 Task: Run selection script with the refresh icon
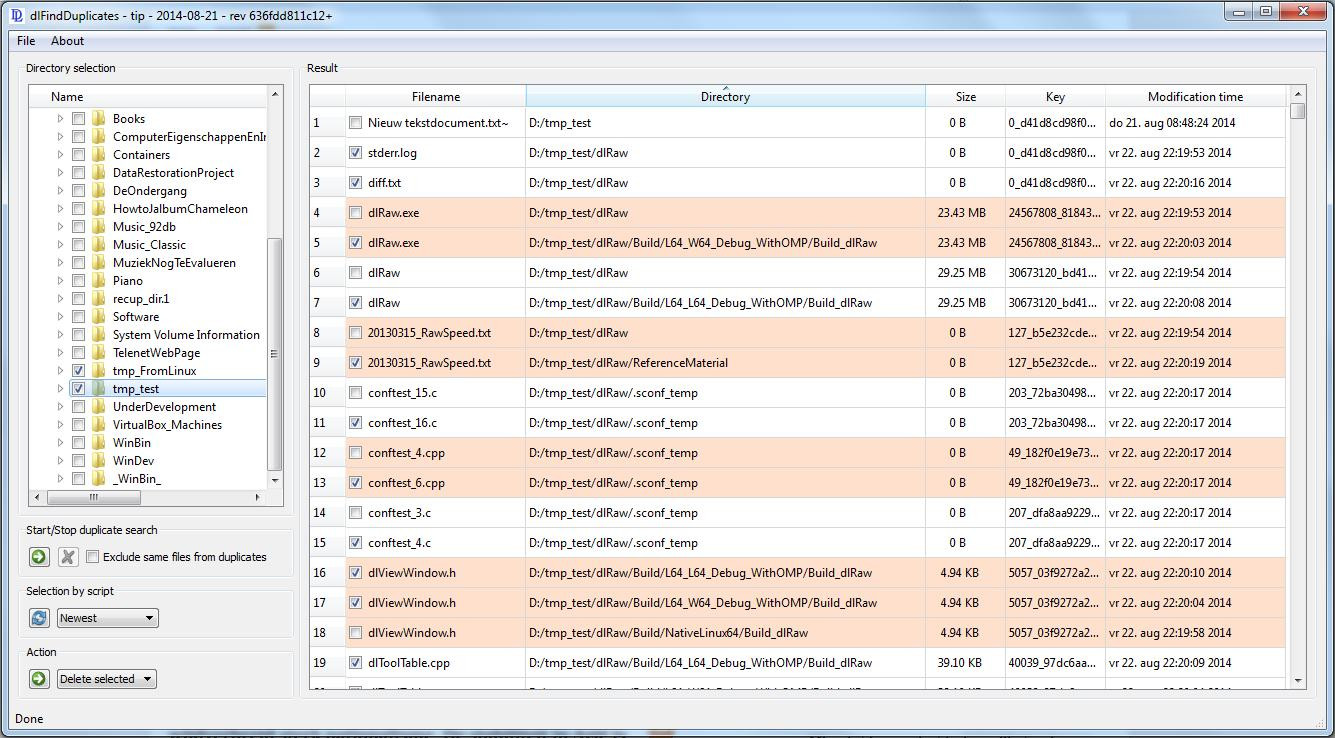pyautogui.click(x=39, y=618)
